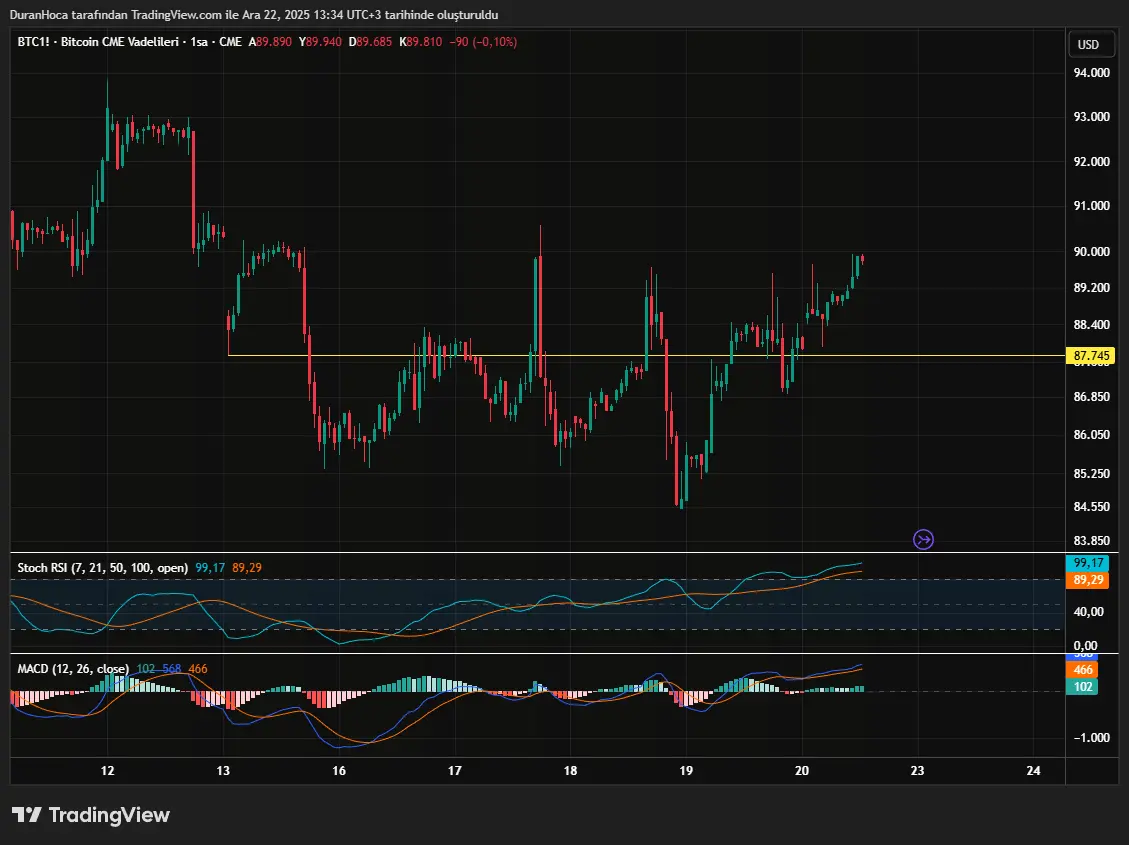Image resolution: width=1129 pixels, height=845 pixels.
Task: Click the 93.000 price axis label
Action: [x=1091, y=117]
